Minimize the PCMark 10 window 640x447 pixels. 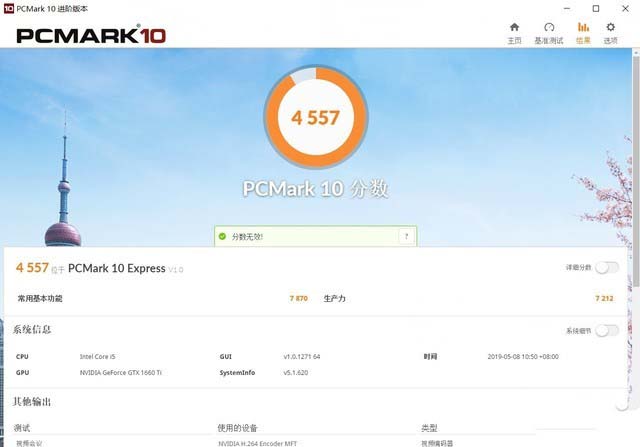pyautogui.click(x=567, y=9)
